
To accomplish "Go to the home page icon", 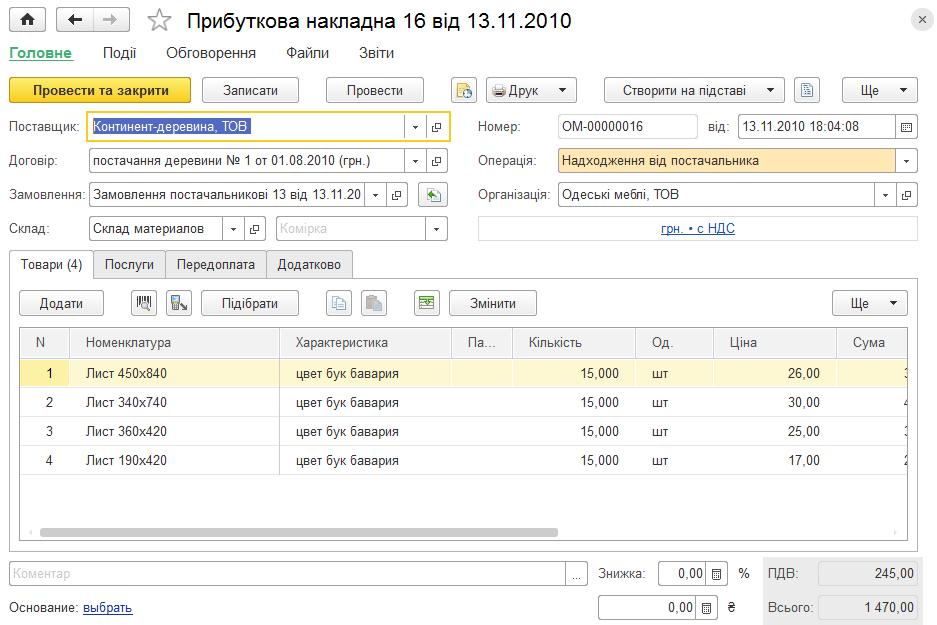I will [27, 20].
